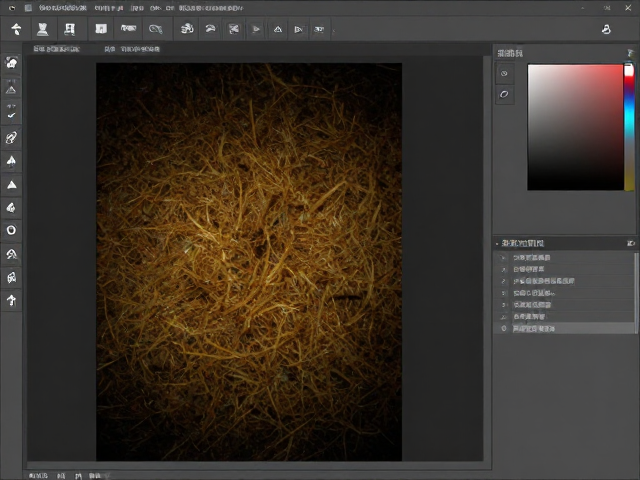Click the play triangle icon in top toolbar
Viewport: 640px width, 480px height.
point(256,29)
